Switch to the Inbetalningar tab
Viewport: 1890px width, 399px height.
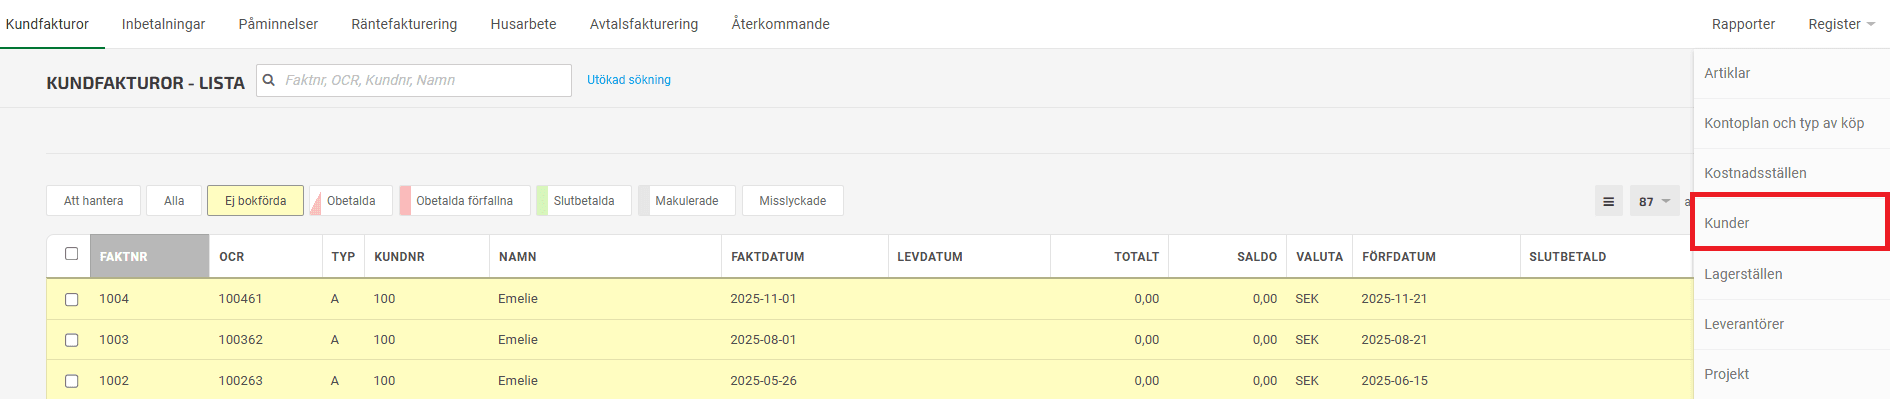[x=163, y=24]
